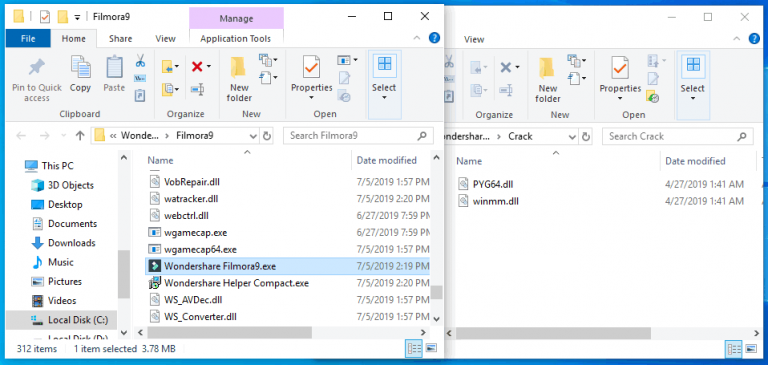Click New folder icon in the Crack window
The image size is (768, 365).
click(x=547, y=68)
